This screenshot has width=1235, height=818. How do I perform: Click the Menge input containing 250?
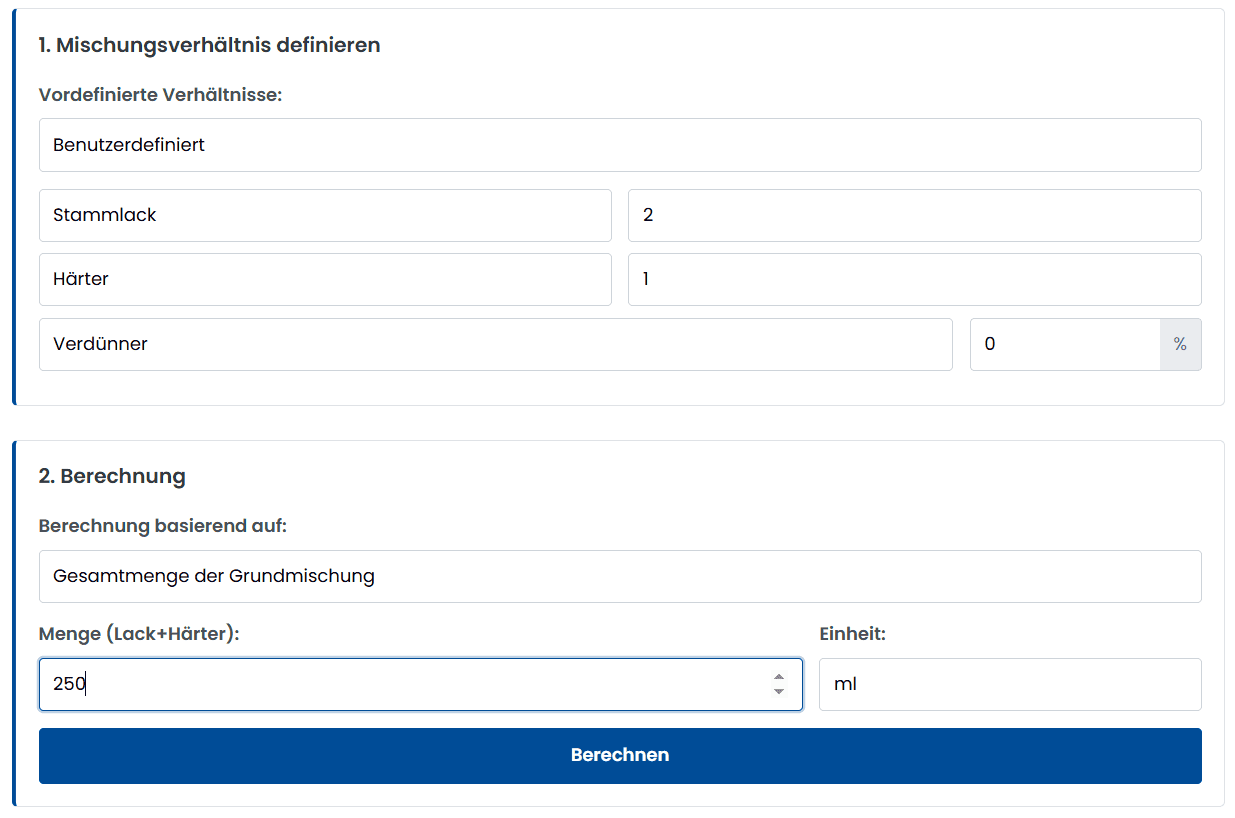pos(400,685)
